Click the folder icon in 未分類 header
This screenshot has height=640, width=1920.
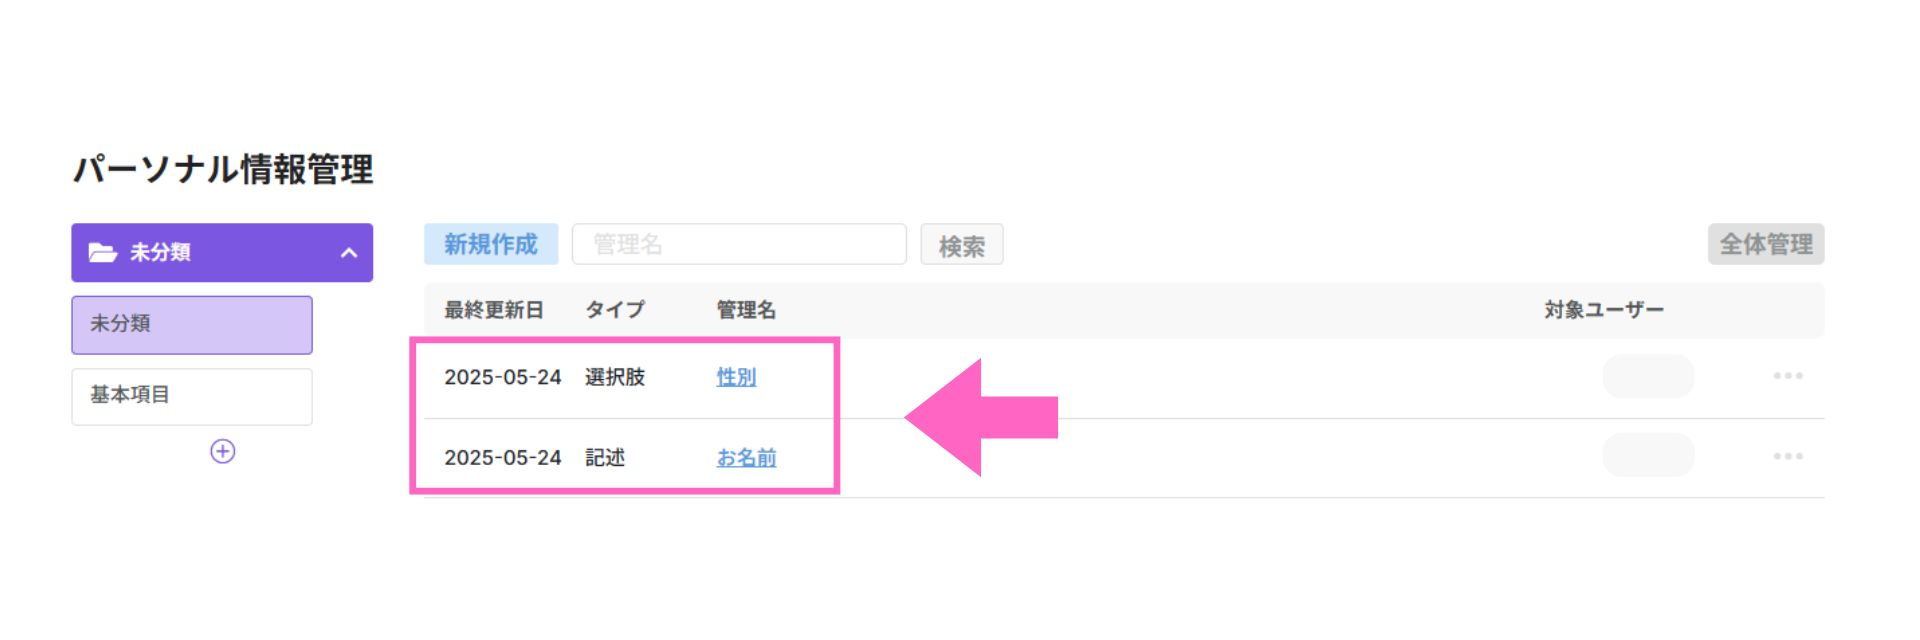103,252
